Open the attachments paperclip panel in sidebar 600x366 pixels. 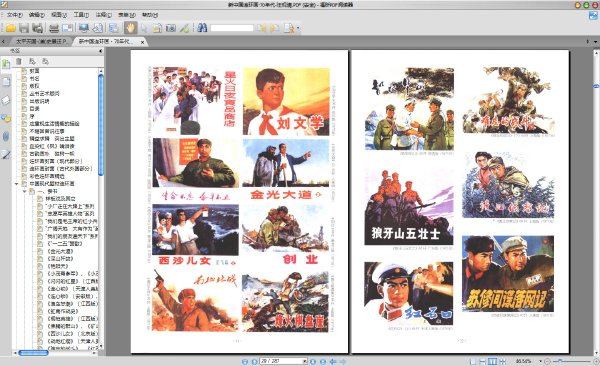pyautogui.click(x=6, y=136)
